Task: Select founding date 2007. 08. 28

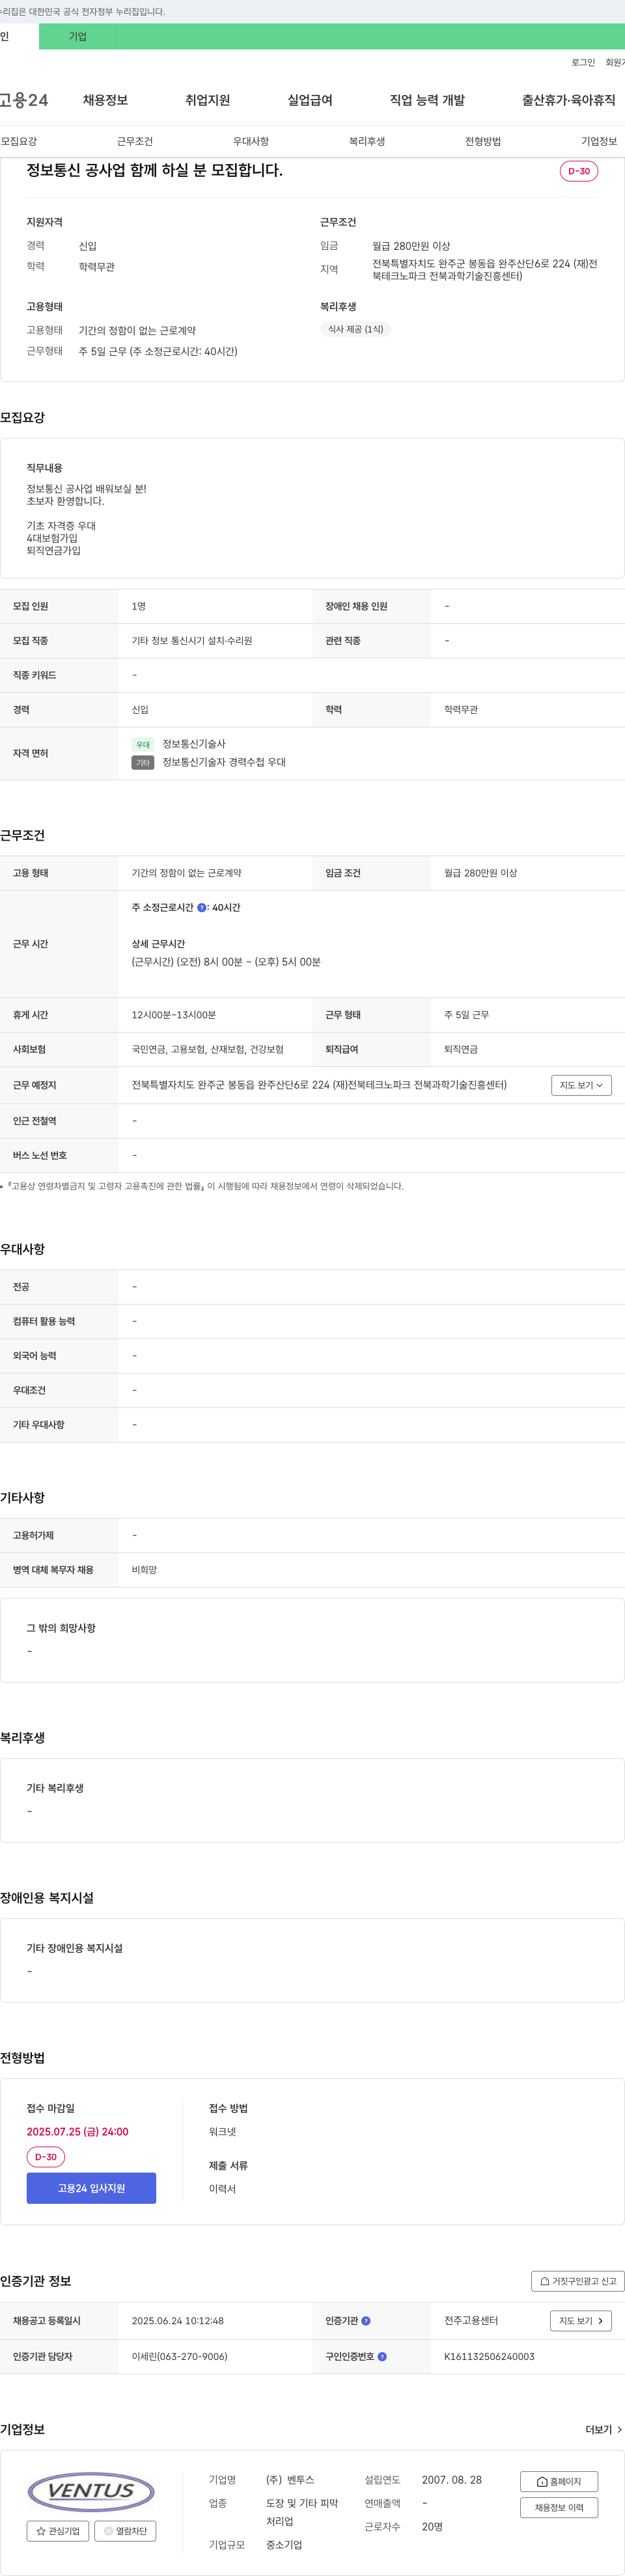Action: (x=452, y=2480)
